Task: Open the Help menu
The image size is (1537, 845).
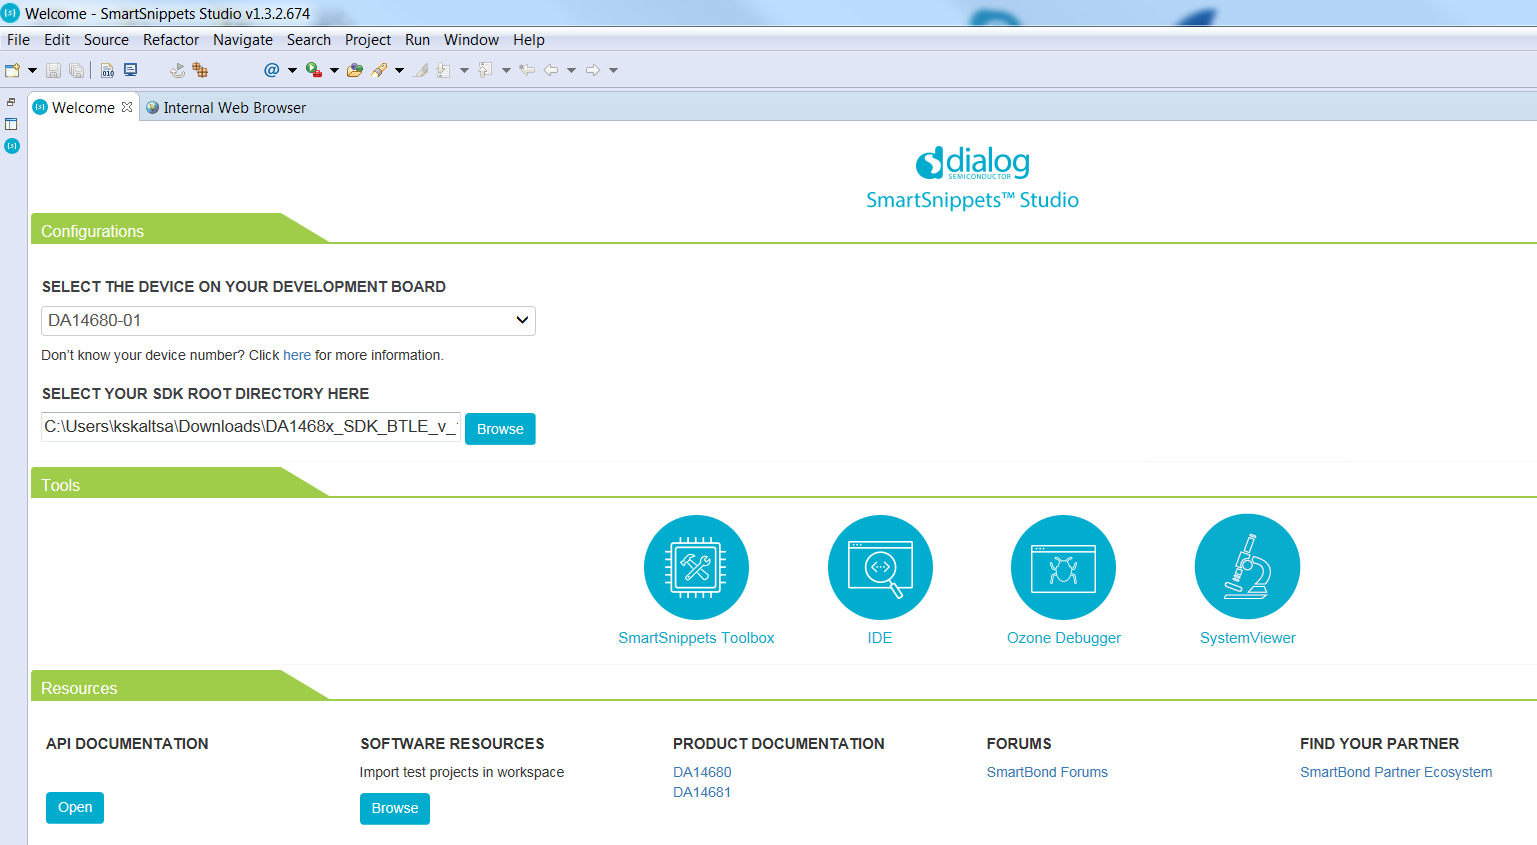Action: [x=529, y=40]
